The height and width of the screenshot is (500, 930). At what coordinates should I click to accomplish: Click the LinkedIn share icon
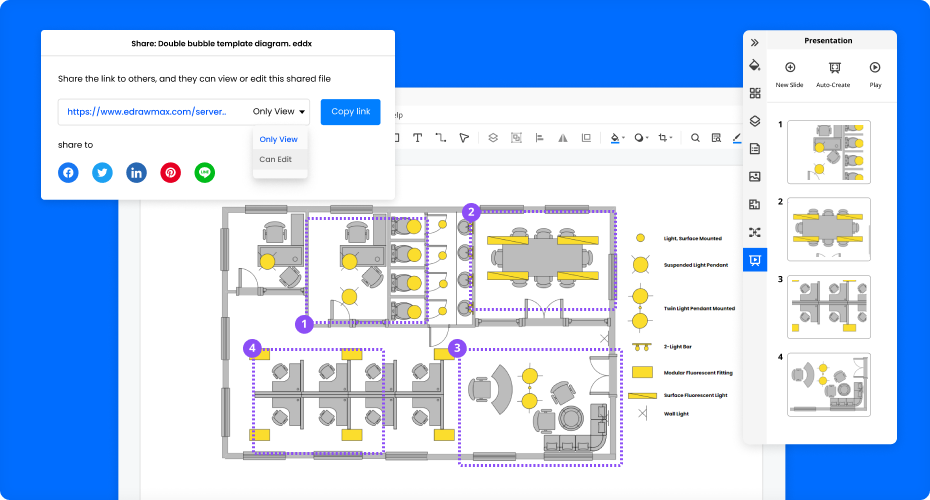click(x=136, y=173)
